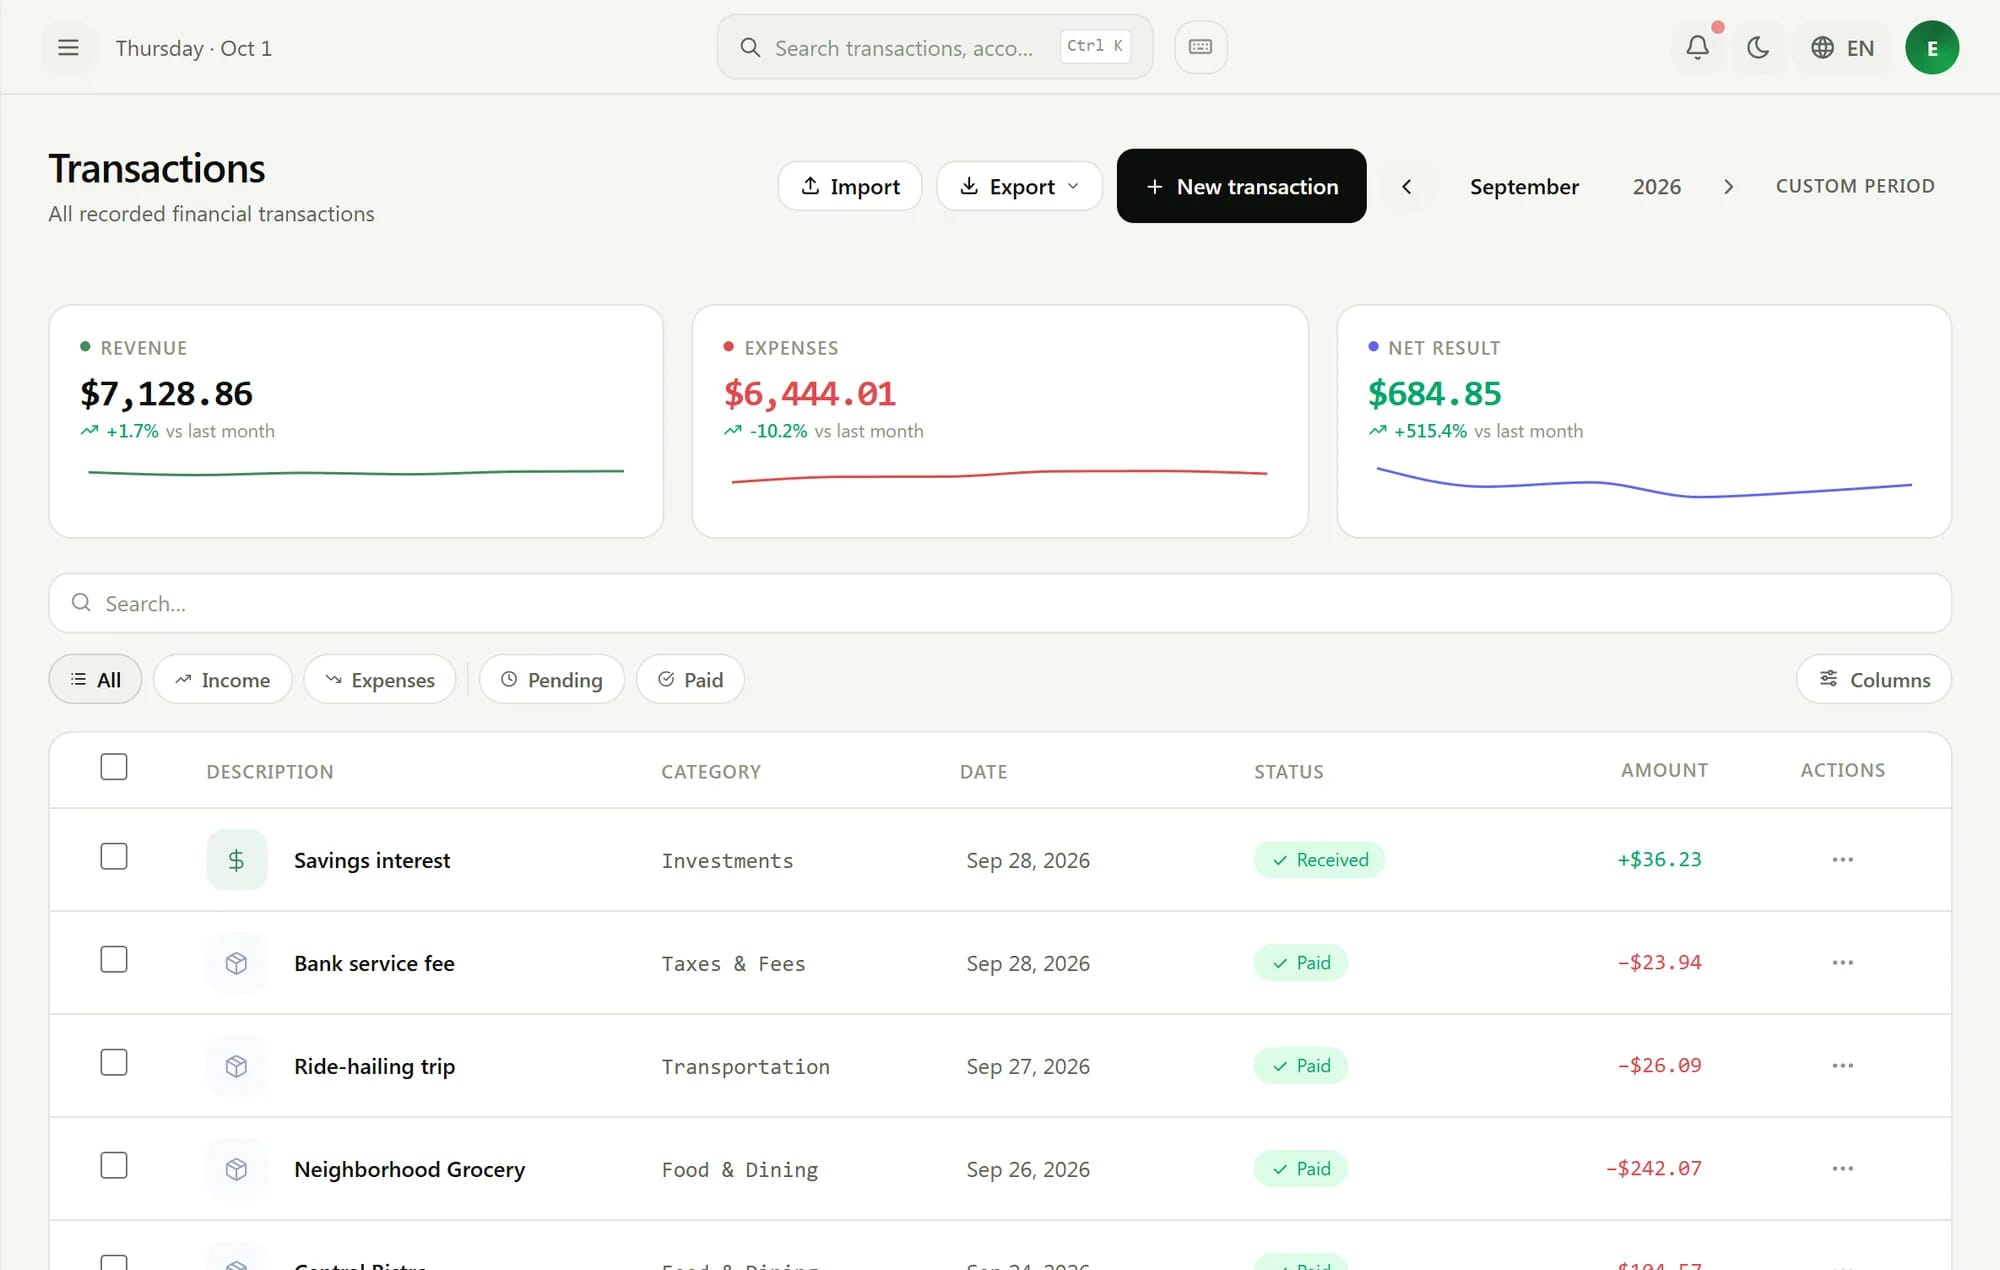Image resolution: width=2000 pixels, height=1270 pixels.
Task: Open the green E user avatar
Action: [x=1931, y=48]
